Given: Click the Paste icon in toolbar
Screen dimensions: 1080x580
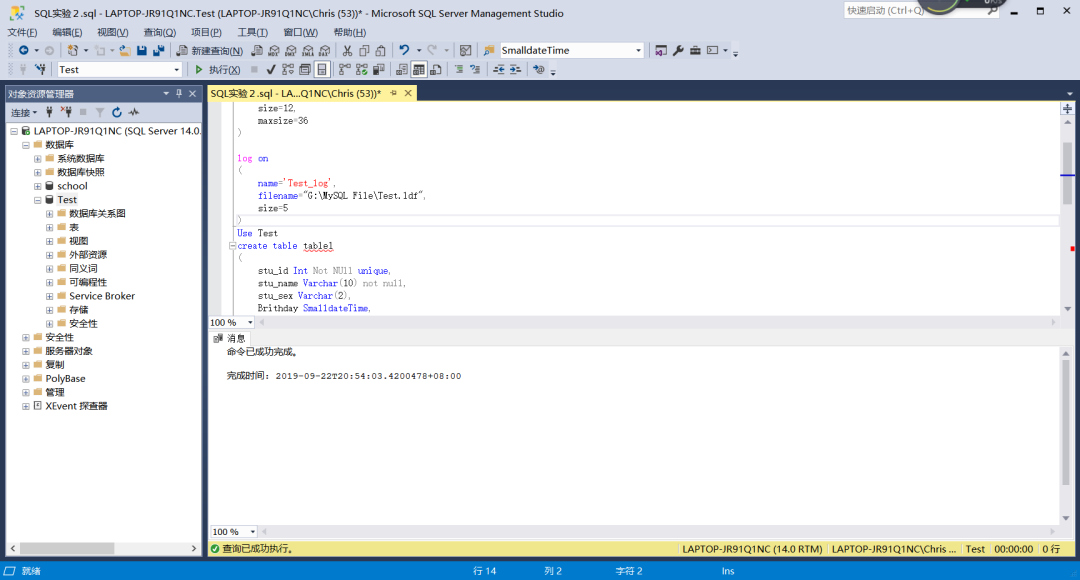Looking at the screenshot, I should [x=381, y=50].
